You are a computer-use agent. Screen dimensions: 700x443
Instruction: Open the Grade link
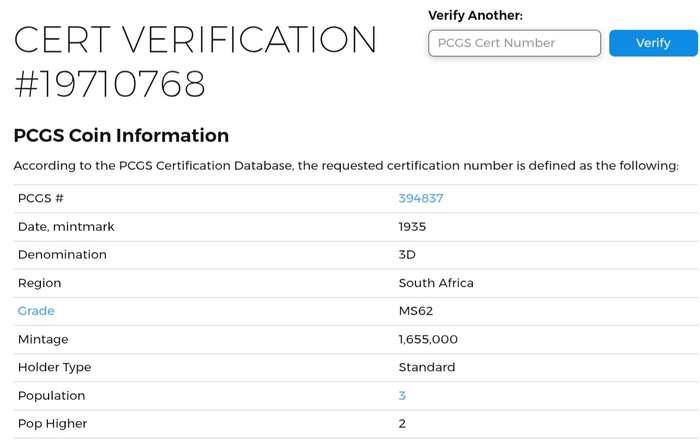pyautogui.click(x=36, y=311)
